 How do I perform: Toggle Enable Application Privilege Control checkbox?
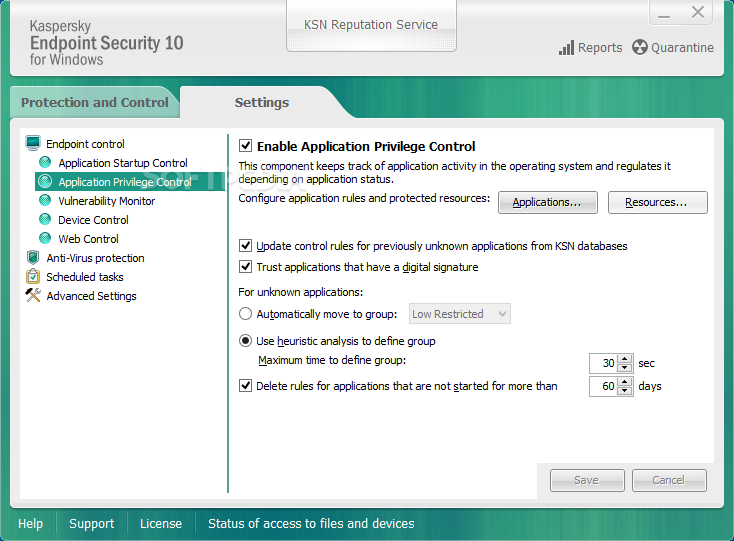[245, 146]
